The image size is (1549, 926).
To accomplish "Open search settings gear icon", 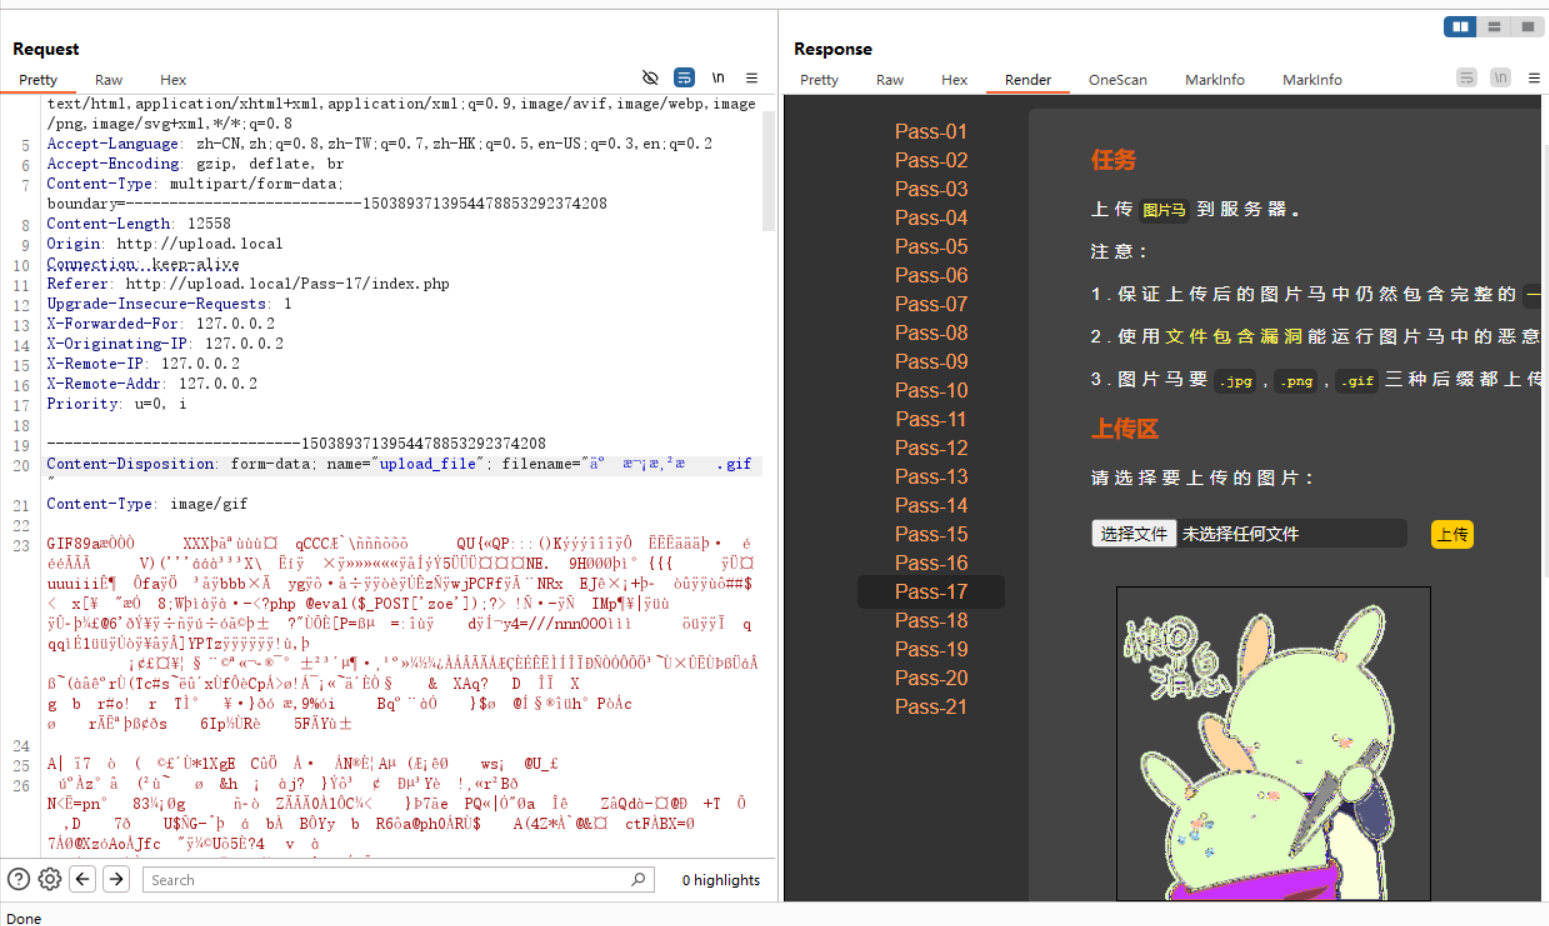I will tap(50, 879).
